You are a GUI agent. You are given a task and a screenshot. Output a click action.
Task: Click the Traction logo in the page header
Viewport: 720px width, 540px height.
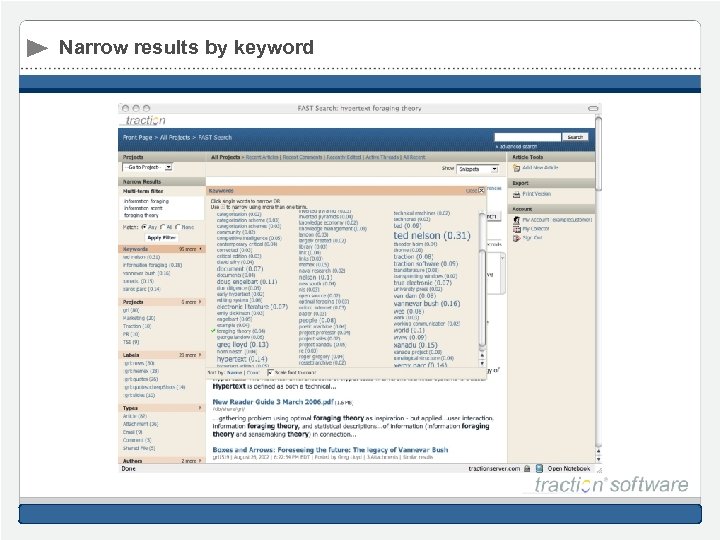point(145,120)
